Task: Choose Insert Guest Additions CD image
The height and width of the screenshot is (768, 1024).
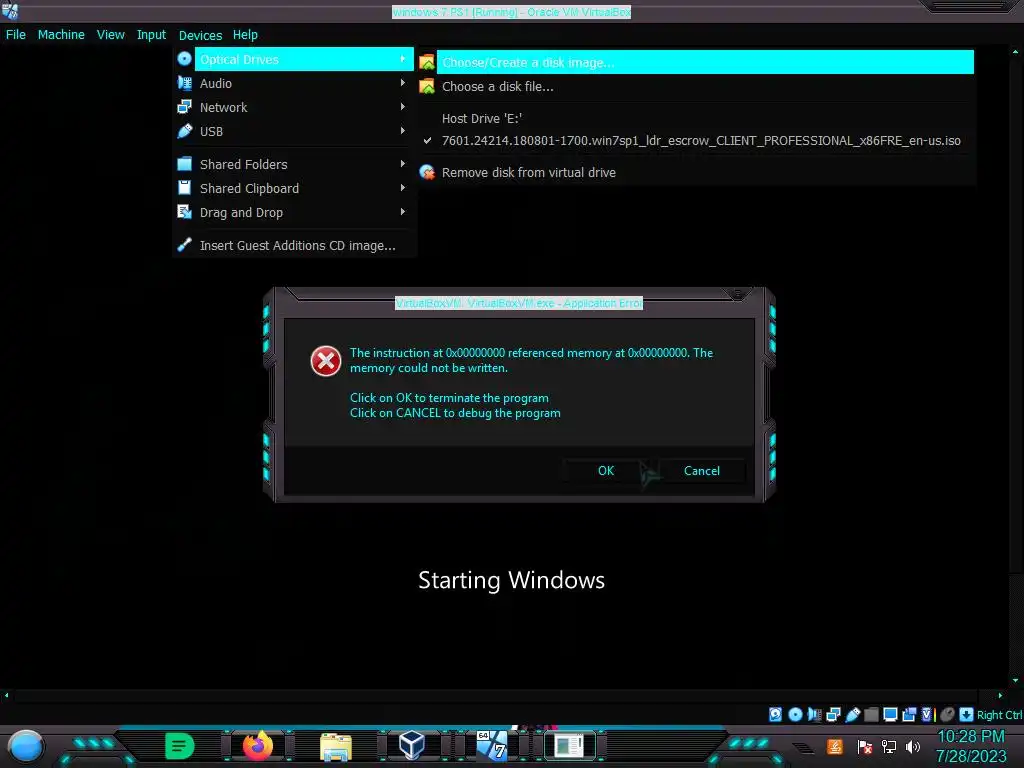Action: [x=294, y=245]
